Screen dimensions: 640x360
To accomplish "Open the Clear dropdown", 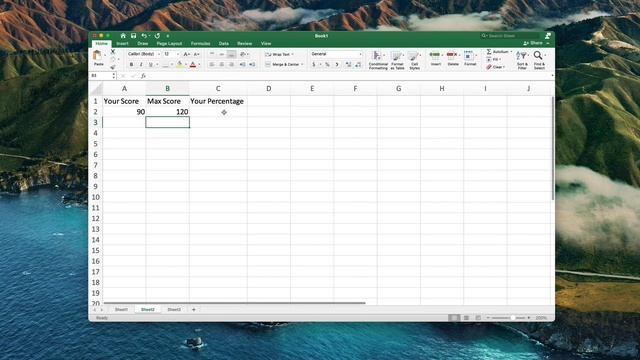I will click(496, 67).
